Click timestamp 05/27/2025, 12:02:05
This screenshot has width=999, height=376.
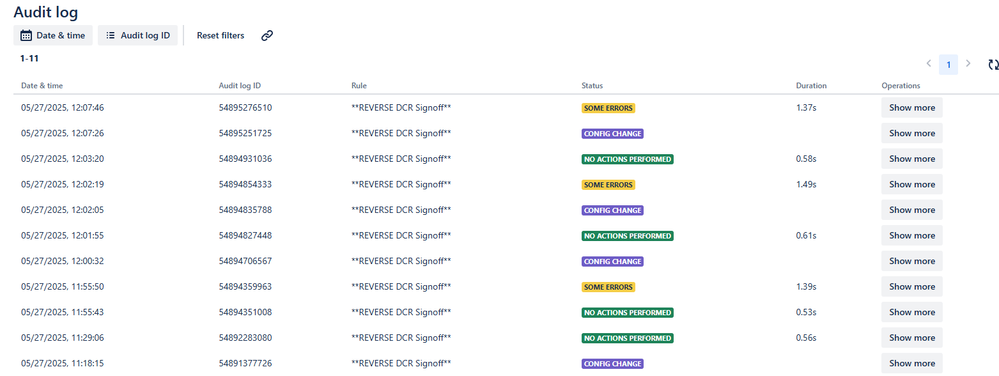[x=62, y=210]
